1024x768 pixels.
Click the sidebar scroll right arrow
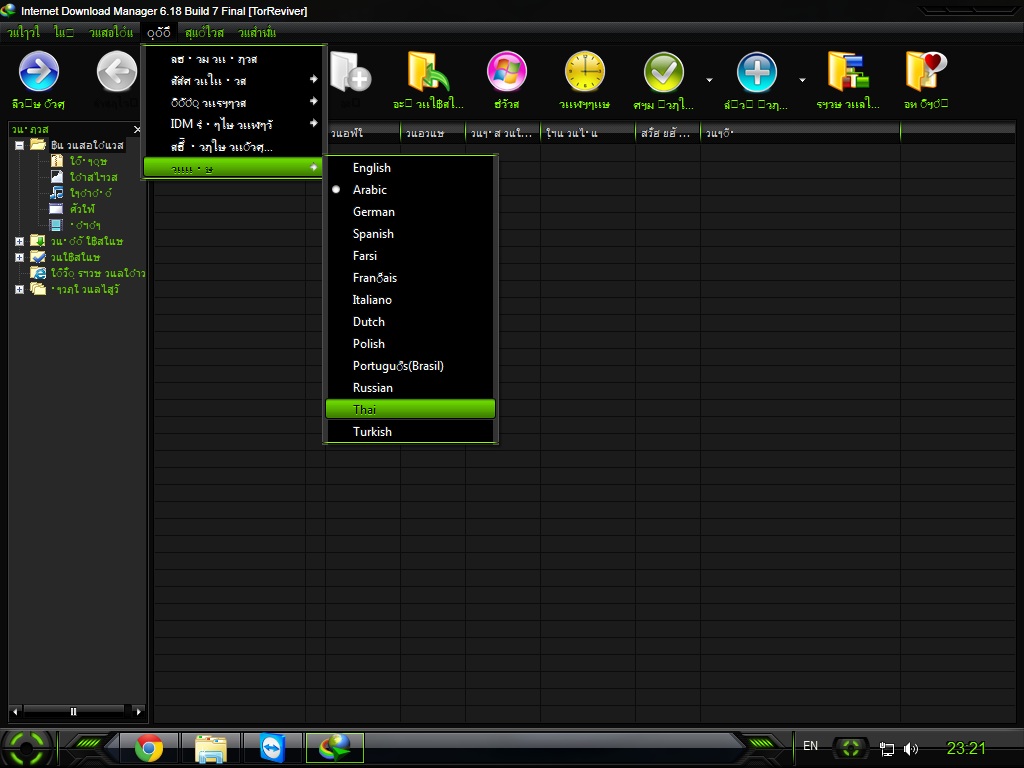pyautogui.click(x=137, y=711)
